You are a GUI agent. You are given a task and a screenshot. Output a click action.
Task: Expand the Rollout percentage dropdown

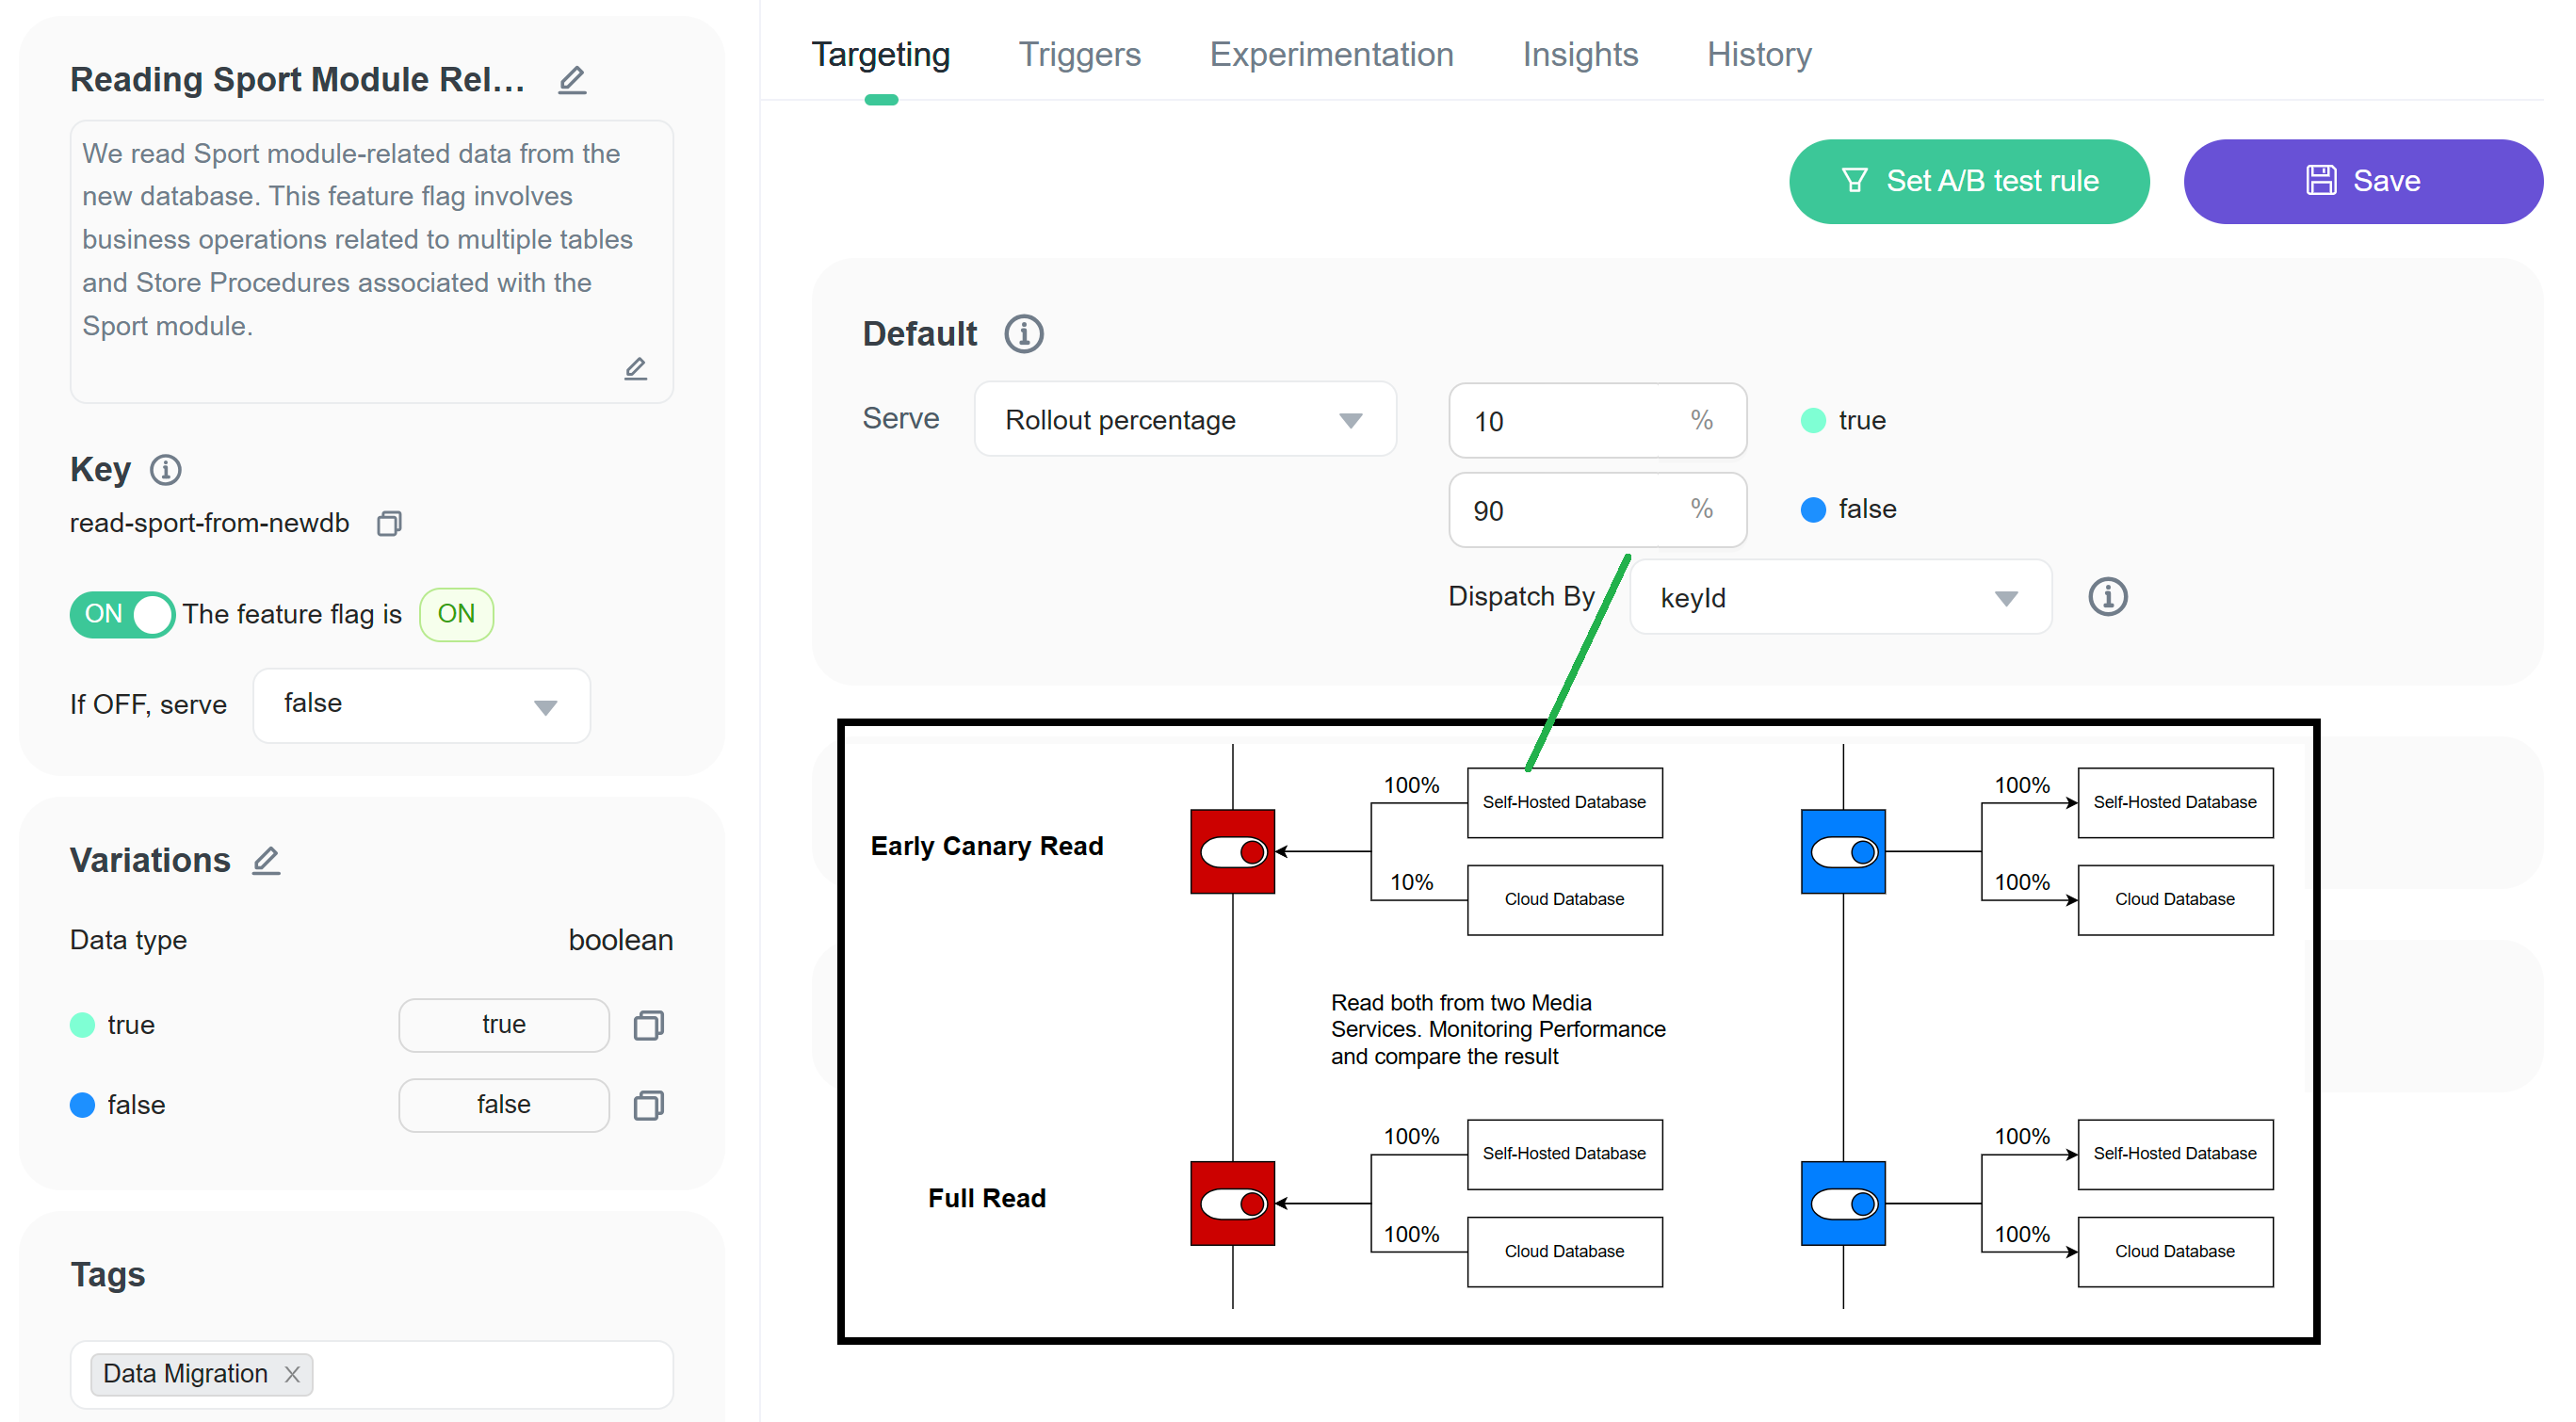coord(1185,420)
